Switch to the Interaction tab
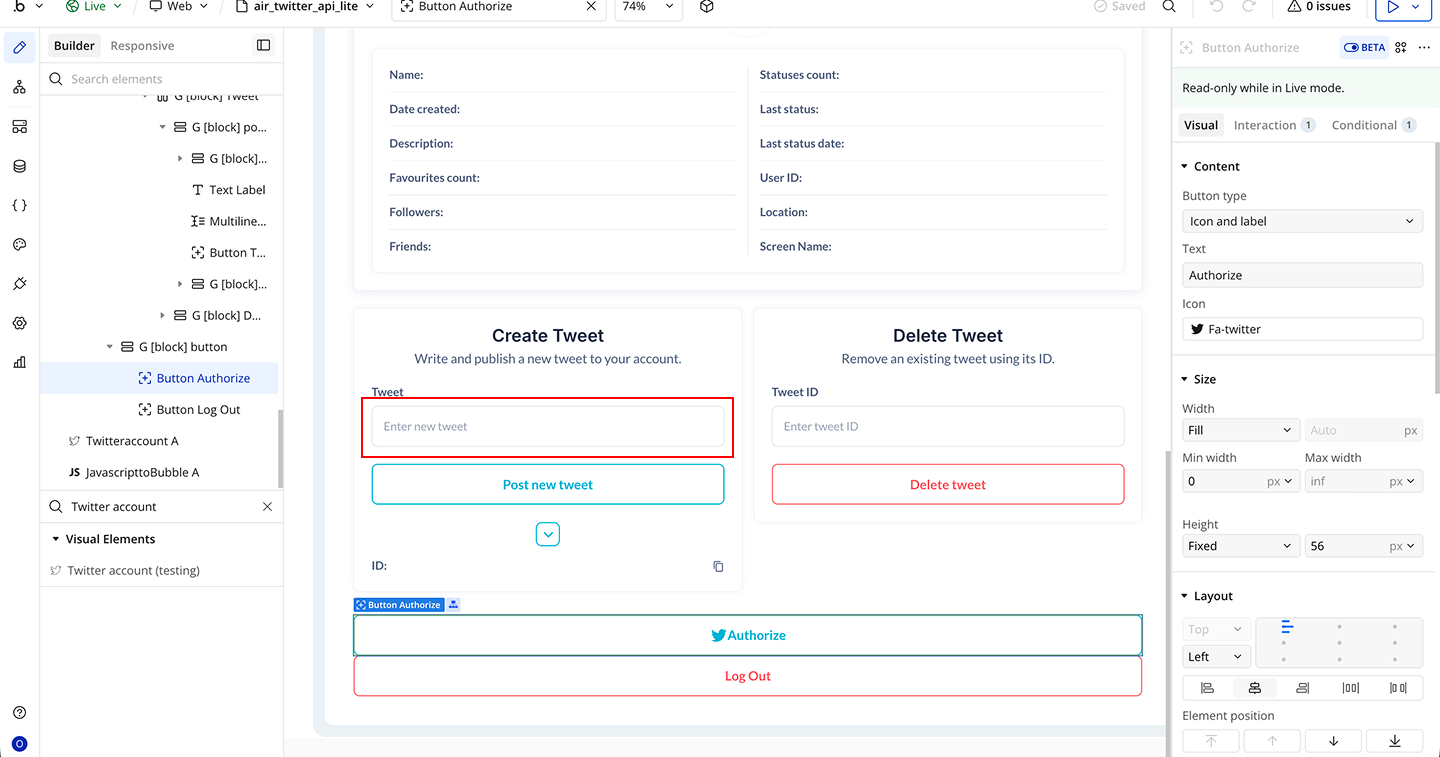The height and width of the screenshot is (757, 1440). click(x=1264, y=125)
